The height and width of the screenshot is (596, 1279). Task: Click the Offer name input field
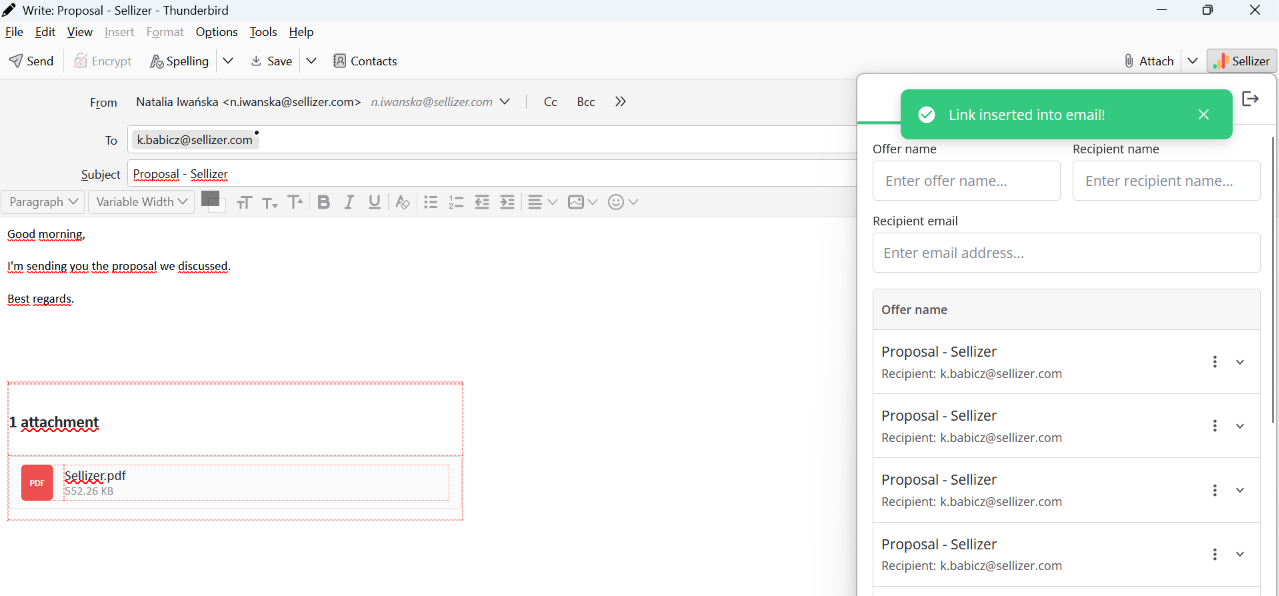(967, 181)
